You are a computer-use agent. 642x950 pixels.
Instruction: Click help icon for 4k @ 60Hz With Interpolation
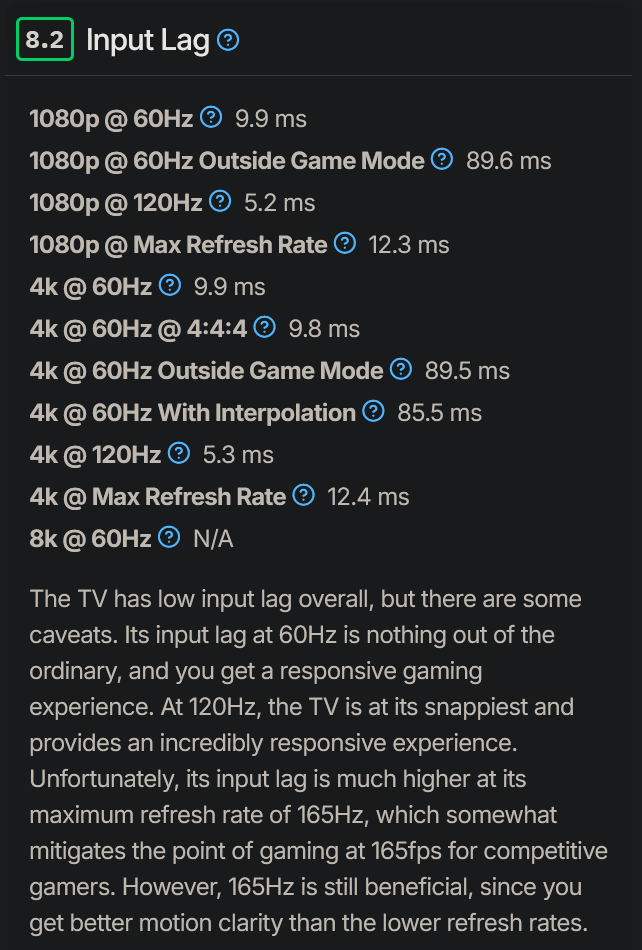click(373, 411)
